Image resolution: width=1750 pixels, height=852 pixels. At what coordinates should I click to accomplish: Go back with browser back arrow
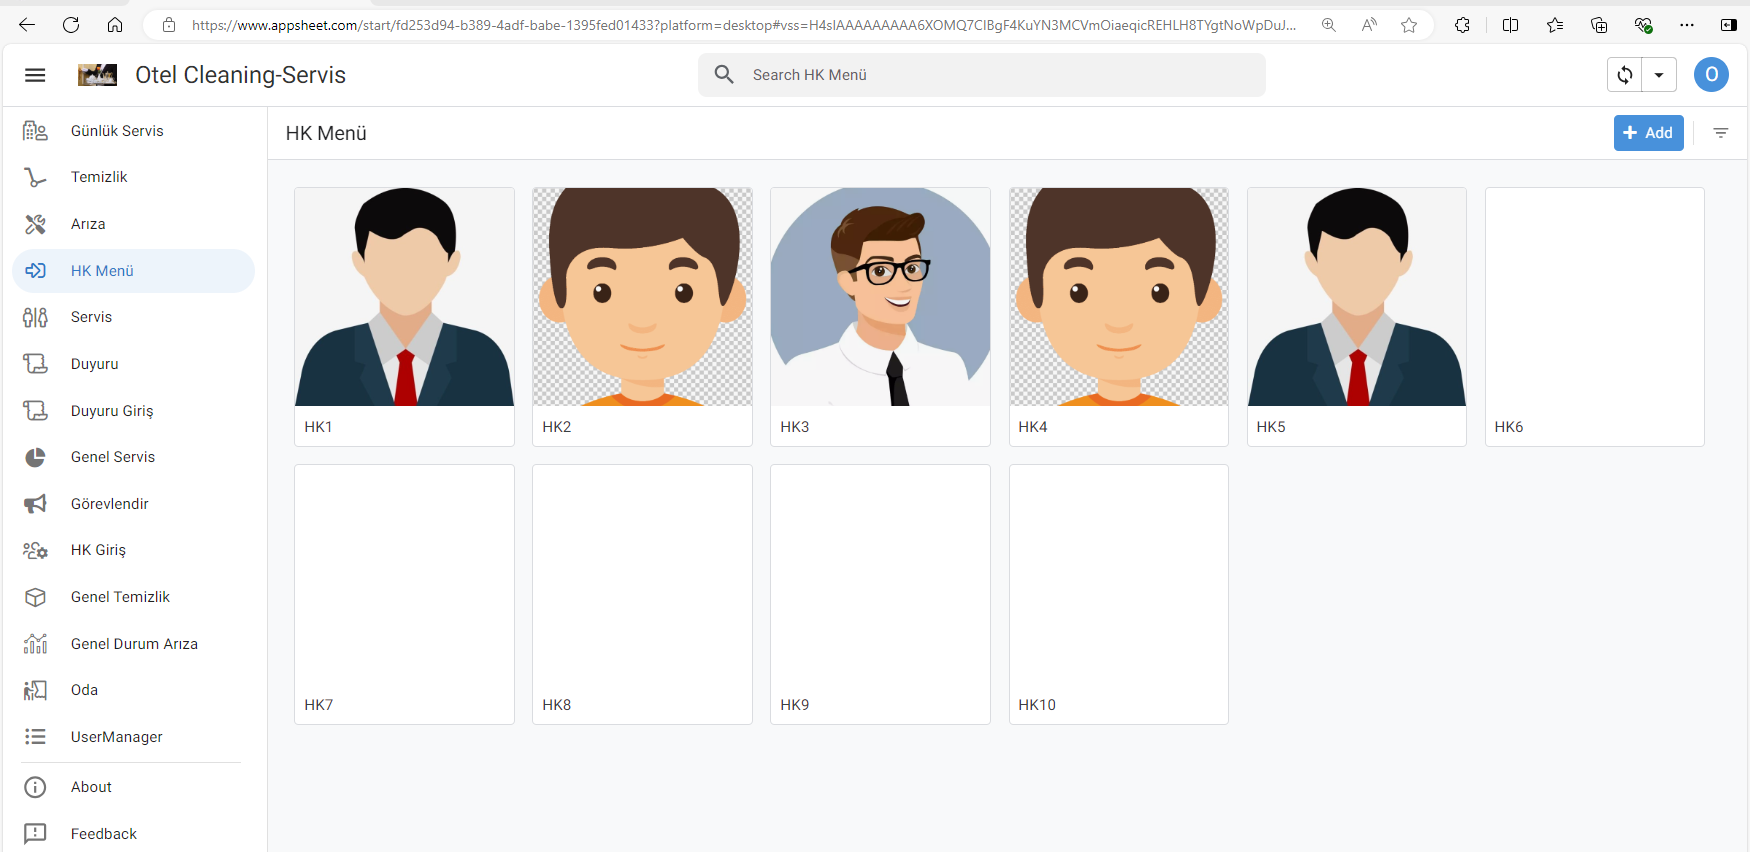pos(27,25)
